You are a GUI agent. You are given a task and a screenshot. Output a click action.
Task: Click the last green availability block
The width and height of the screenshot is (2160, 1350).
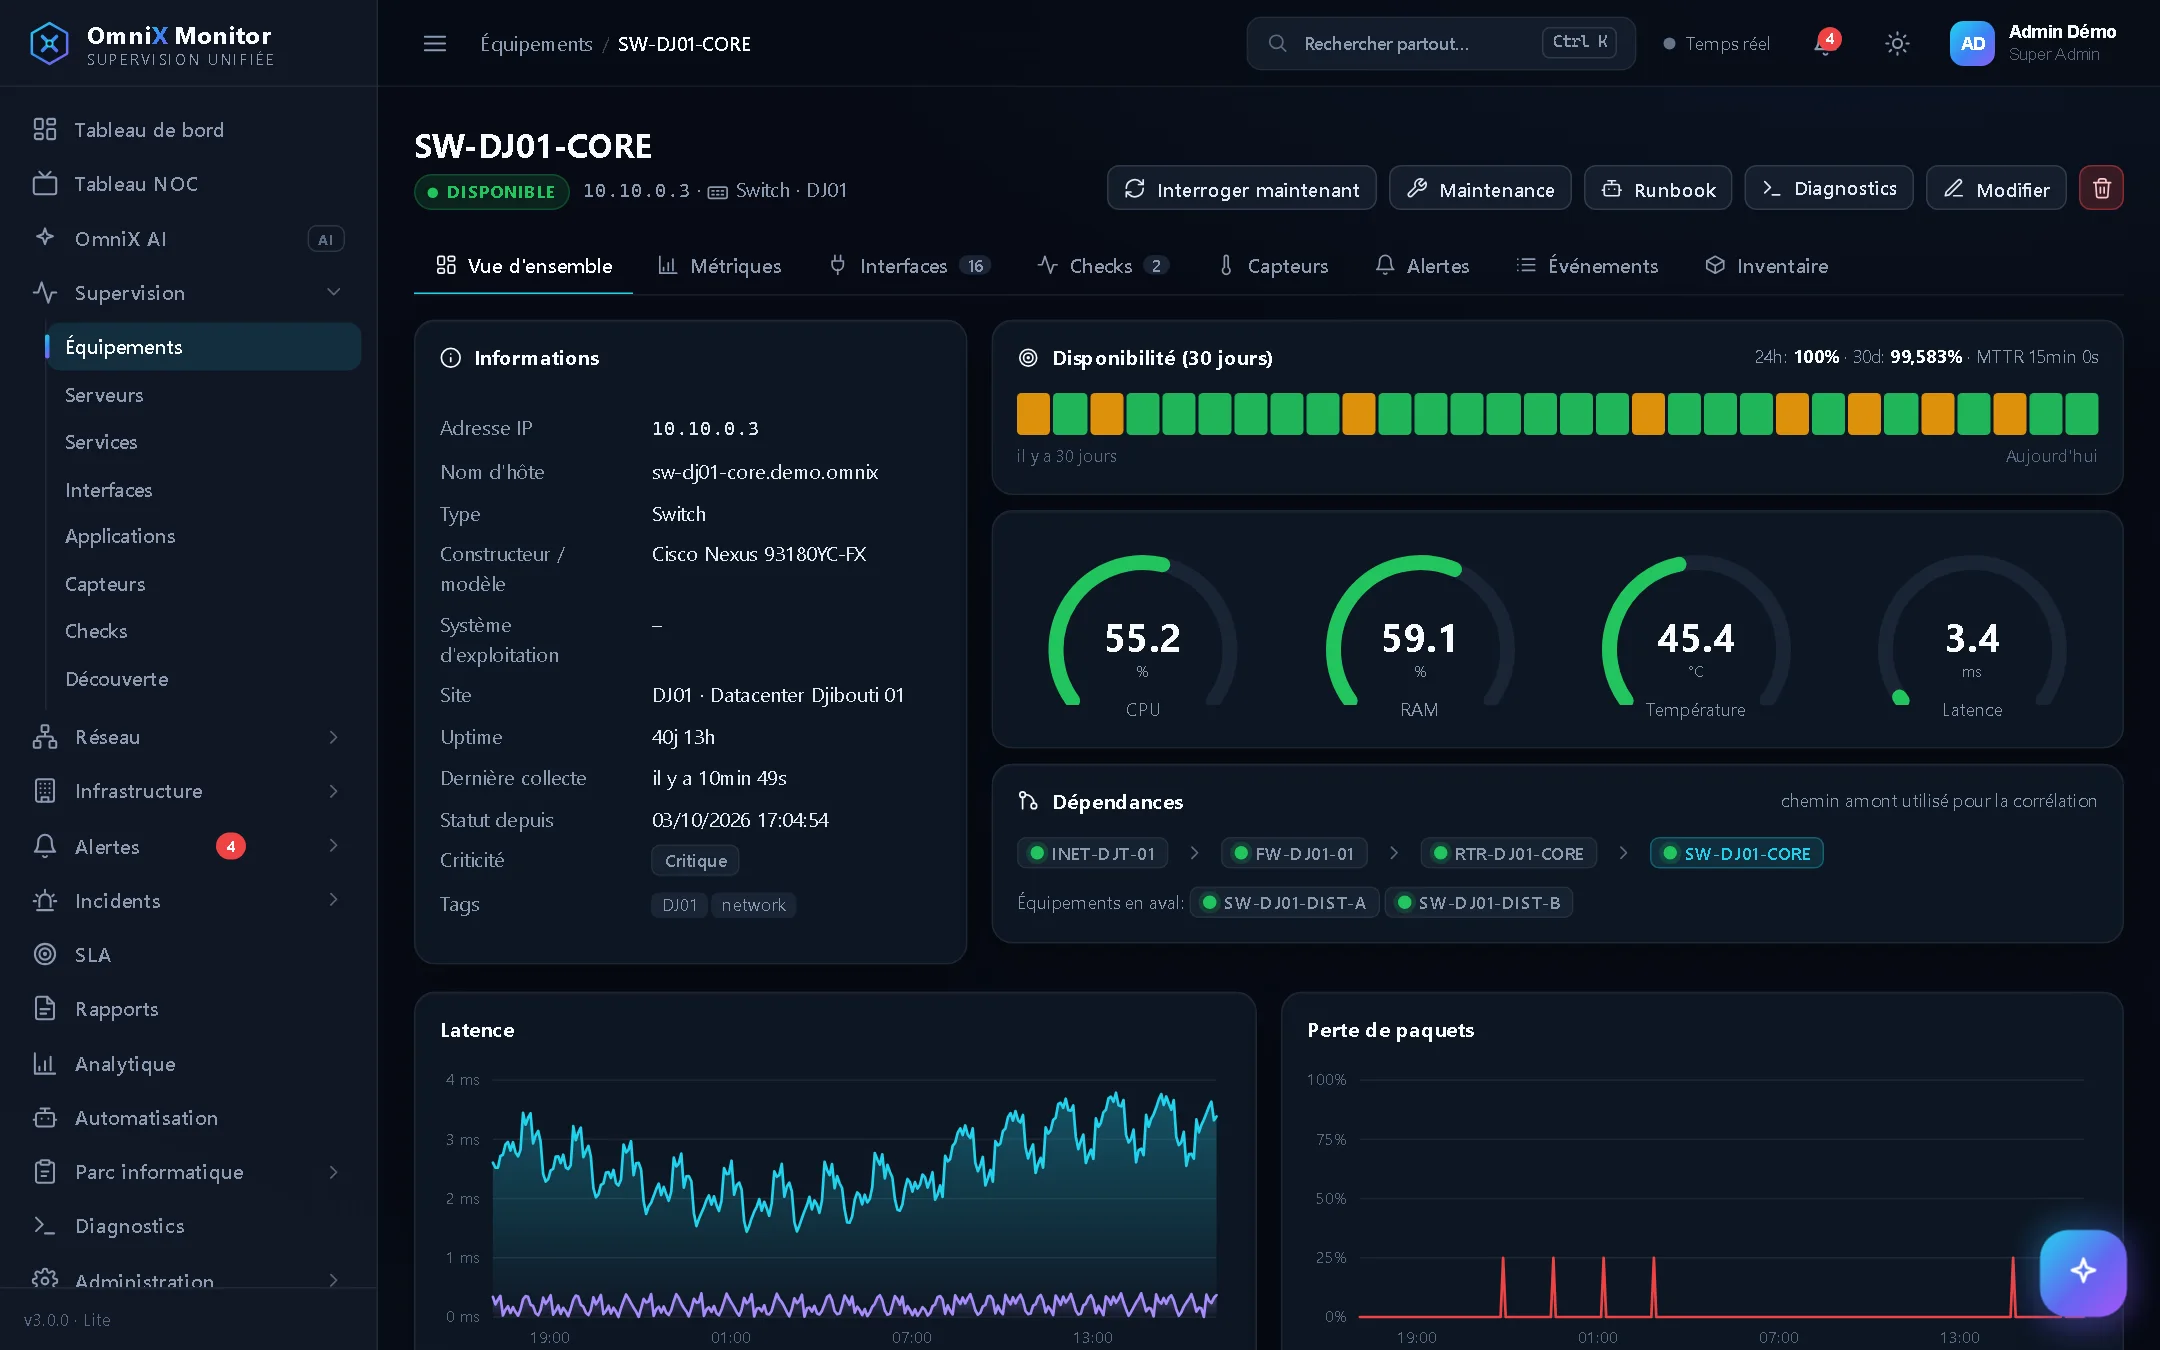coord(2082,414)
